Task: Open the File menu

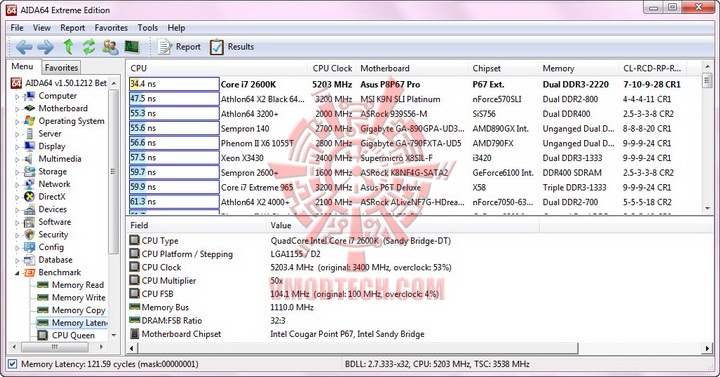Action: [17, 28]
